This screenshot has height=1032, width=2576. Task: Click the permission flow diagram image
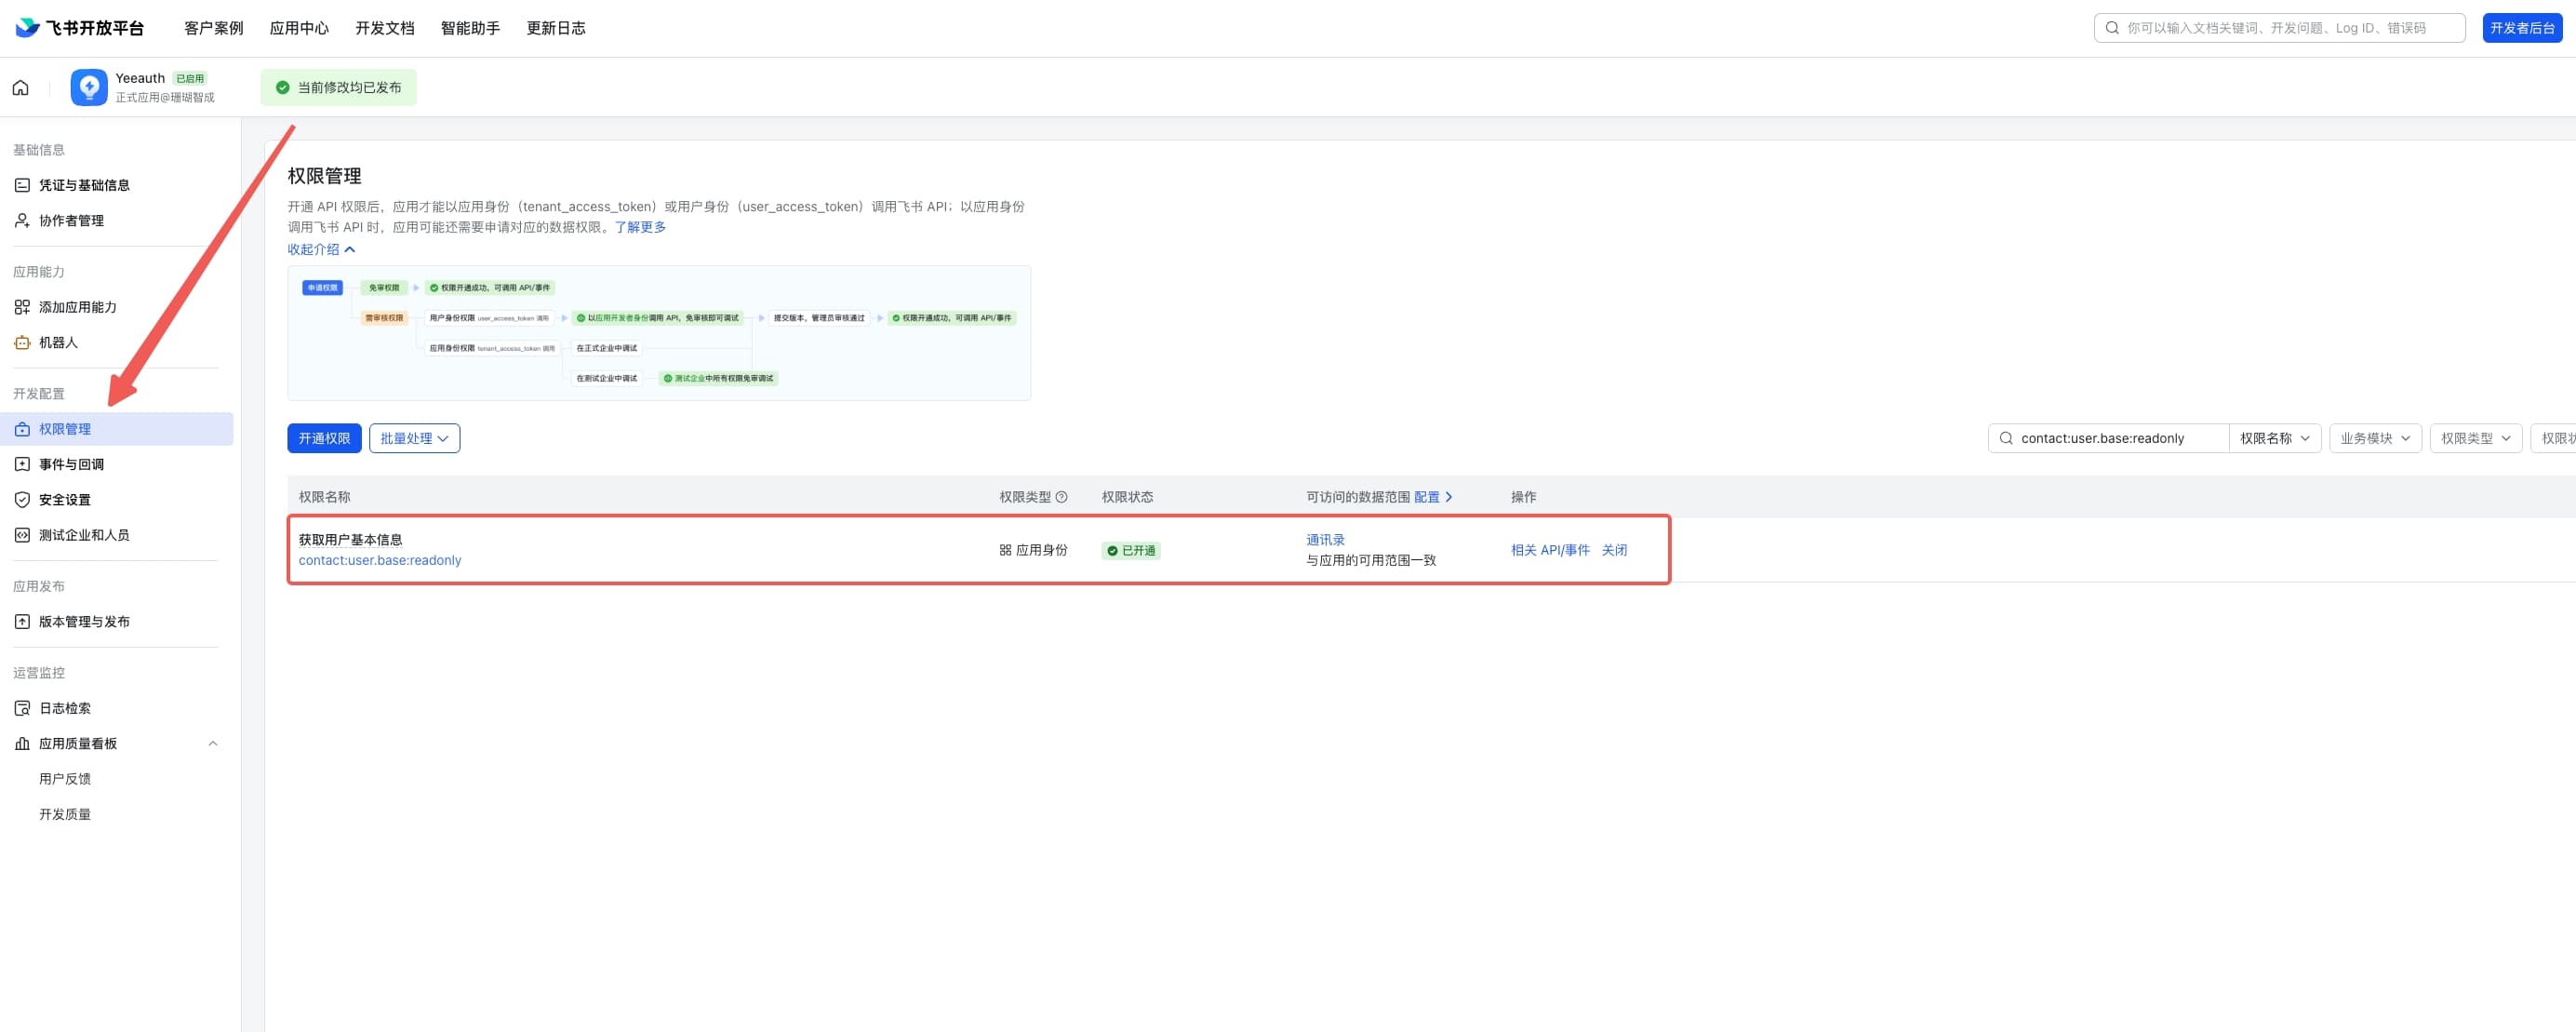[659, 333]
